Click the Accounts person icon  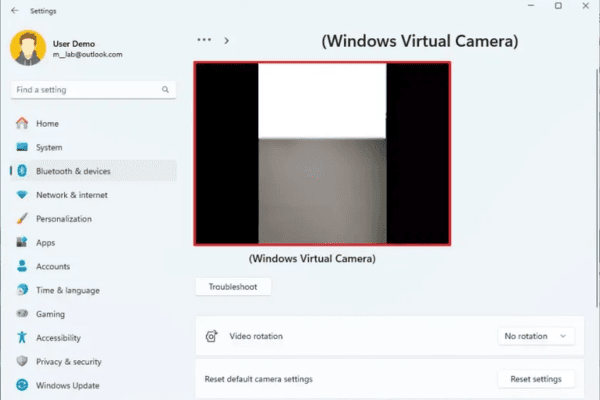tap(22, 266)
